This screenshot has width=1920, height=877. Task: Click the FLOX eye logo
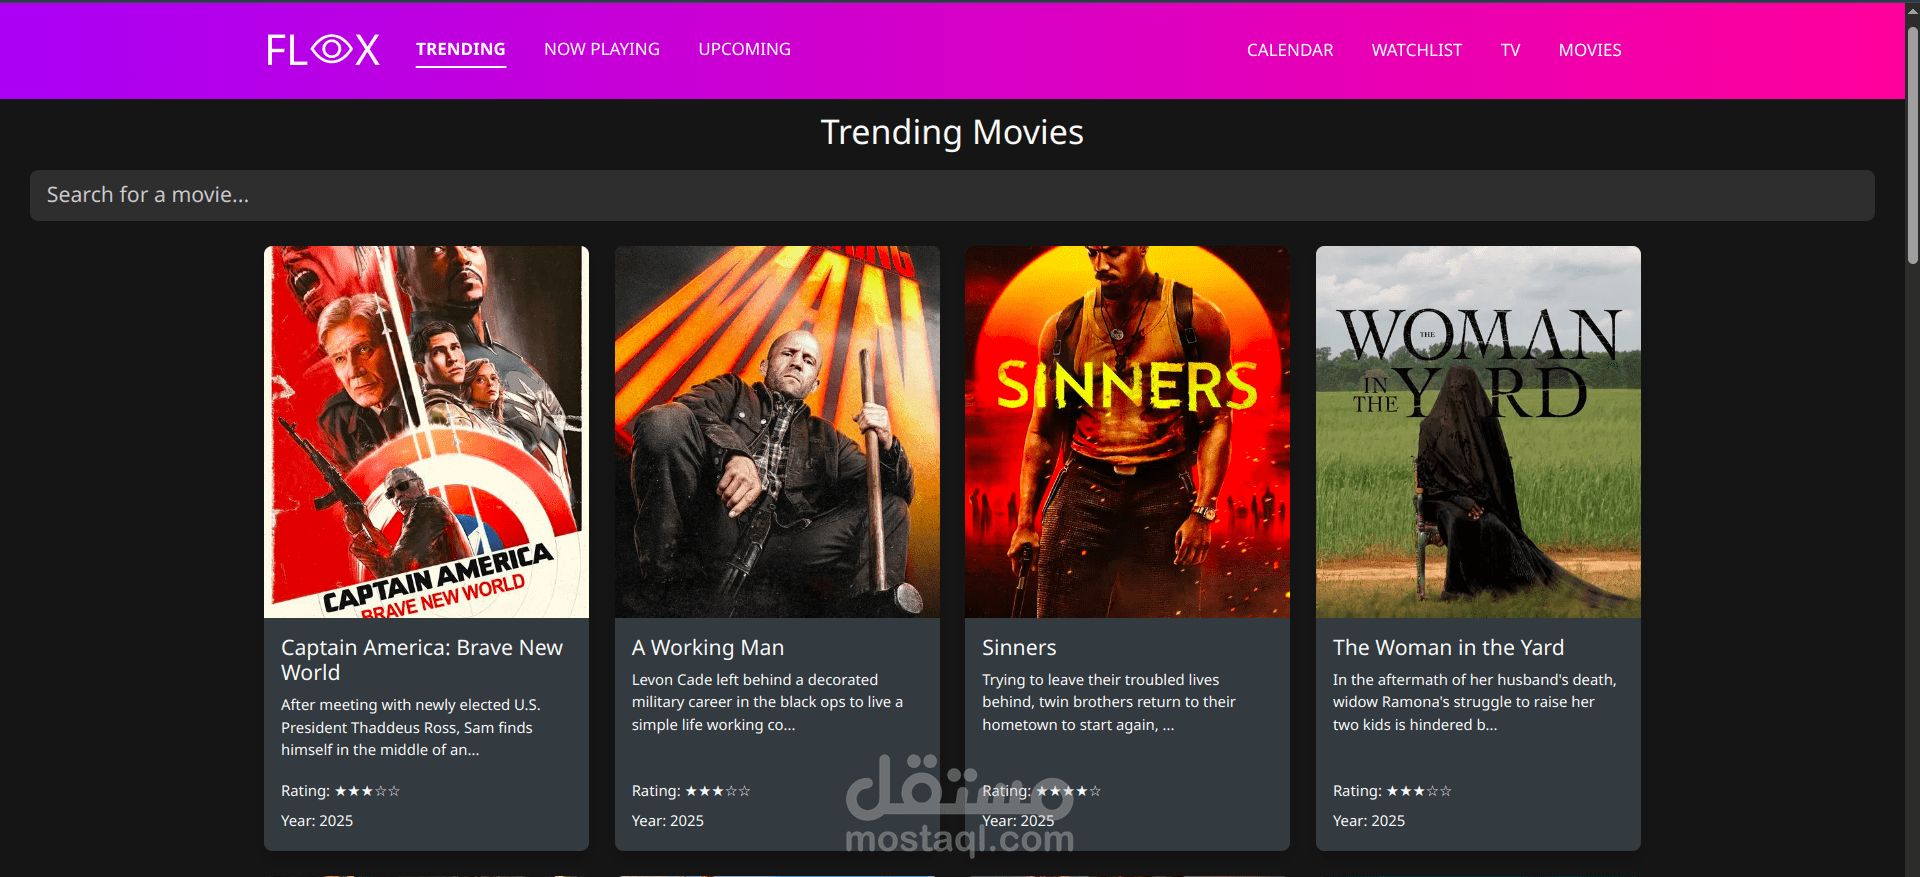(x=323, y=49)
